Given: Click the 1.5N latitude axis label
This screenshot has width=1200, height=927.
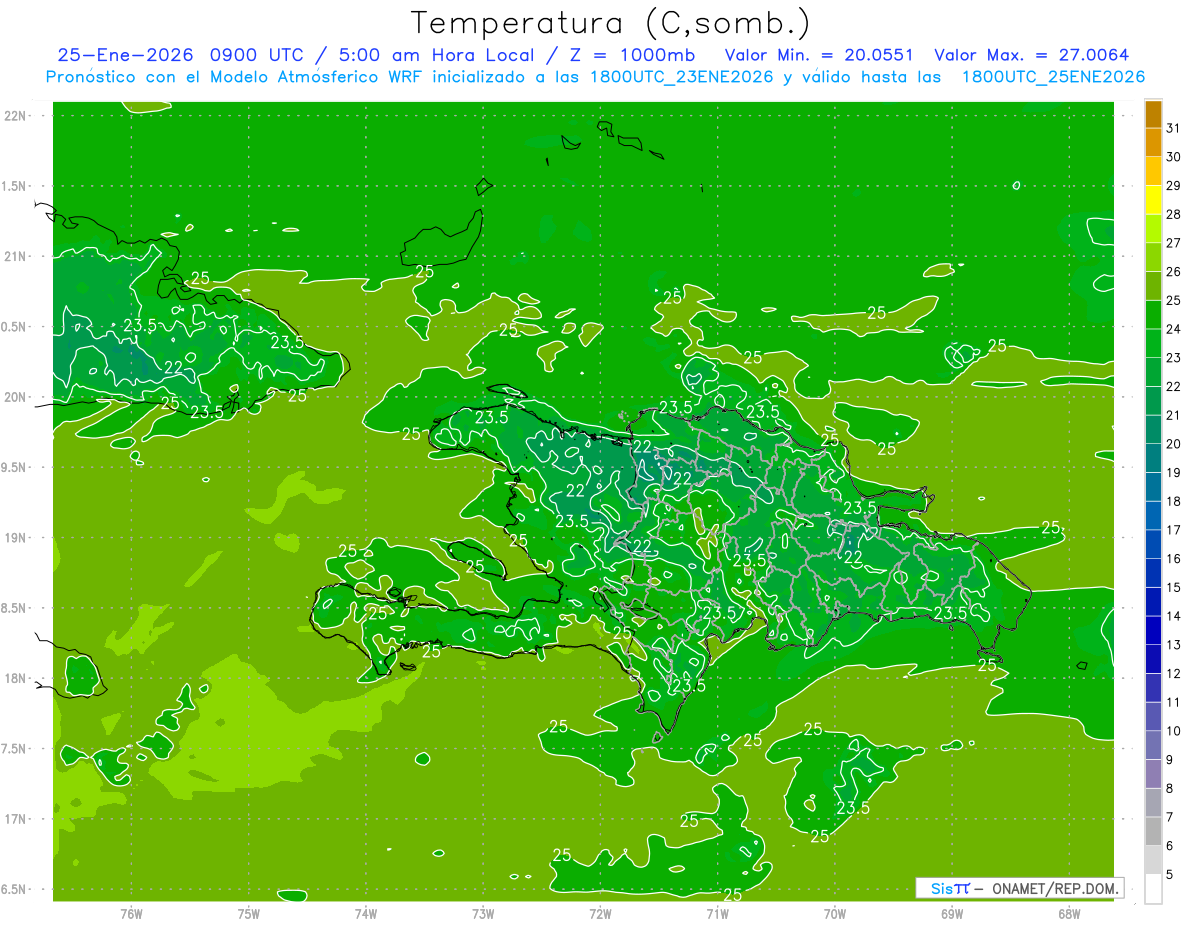Looking at the screenshot, I should (14, 186).
